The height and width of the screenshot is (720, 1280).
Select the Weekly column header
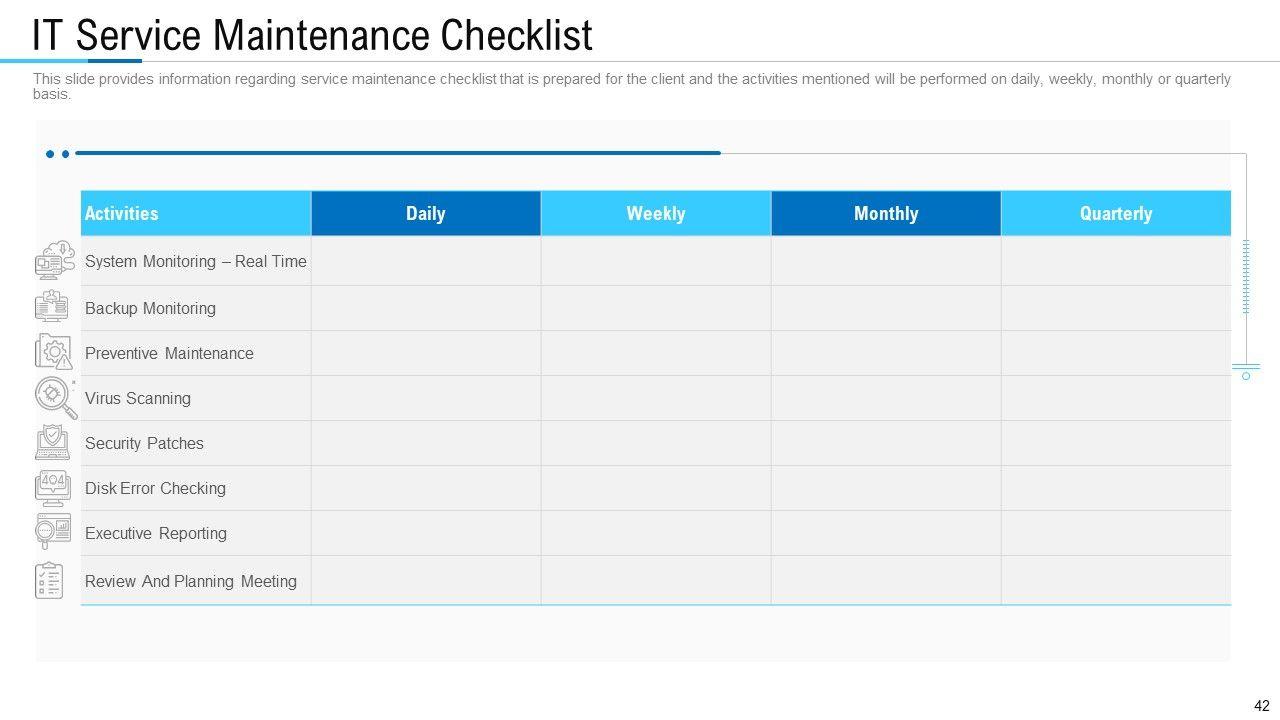[655, 213]
